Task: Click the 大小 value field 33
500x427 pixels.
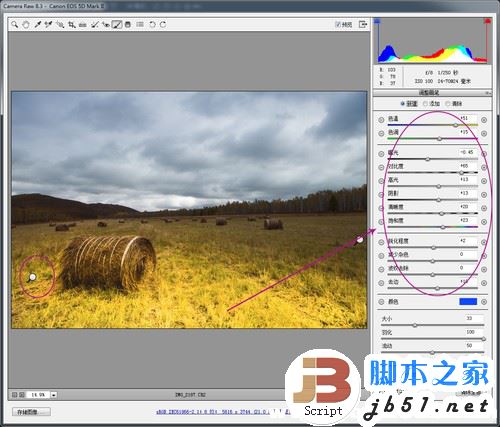Action: [473, 319]
